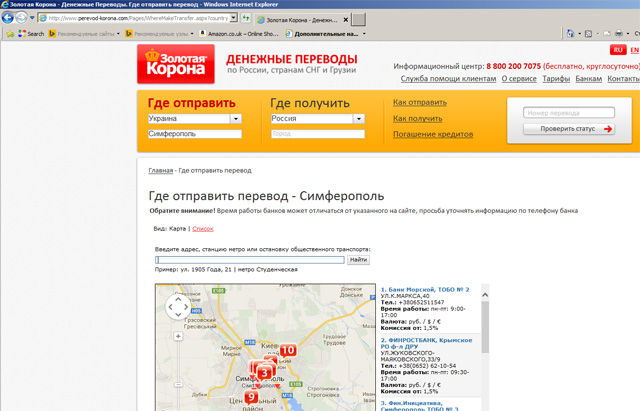Click the bank list scrollbar thumb

485,327
